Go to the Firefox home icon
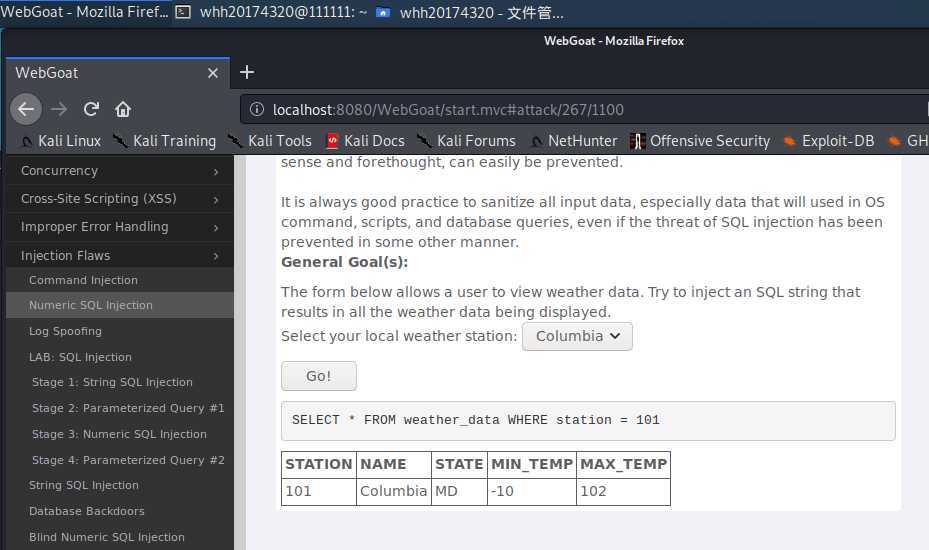Screen dimensions: 929x550 pyautogui.click(x=123, y=109)
